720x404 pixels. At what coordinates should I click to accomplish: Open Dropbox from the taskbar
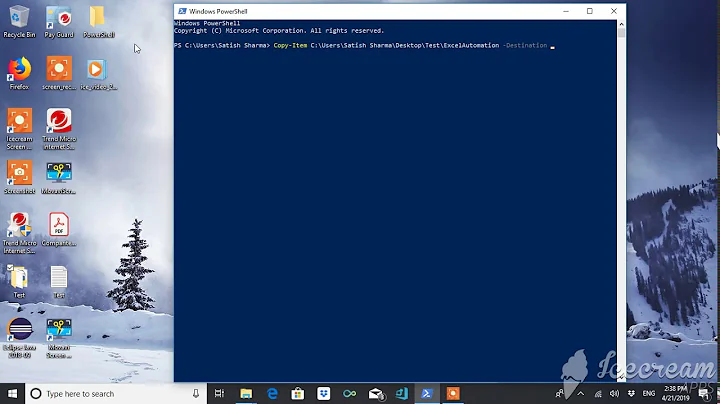click(x=323, y=394)
